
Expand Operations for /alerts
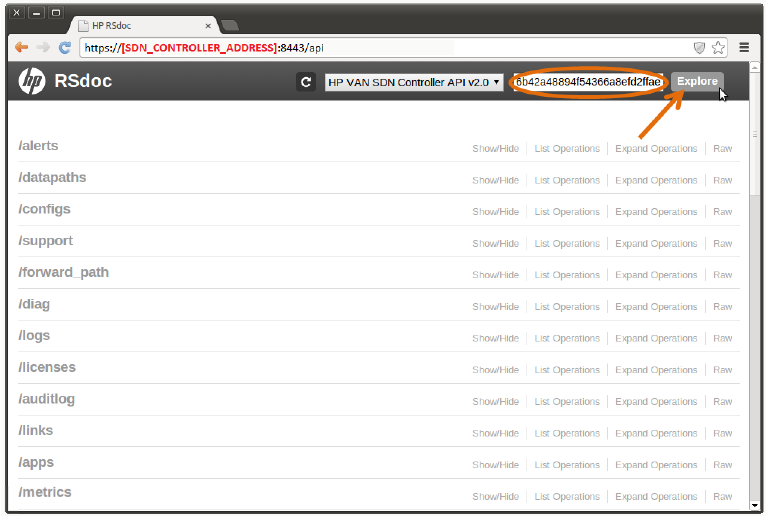click(656, 149)
